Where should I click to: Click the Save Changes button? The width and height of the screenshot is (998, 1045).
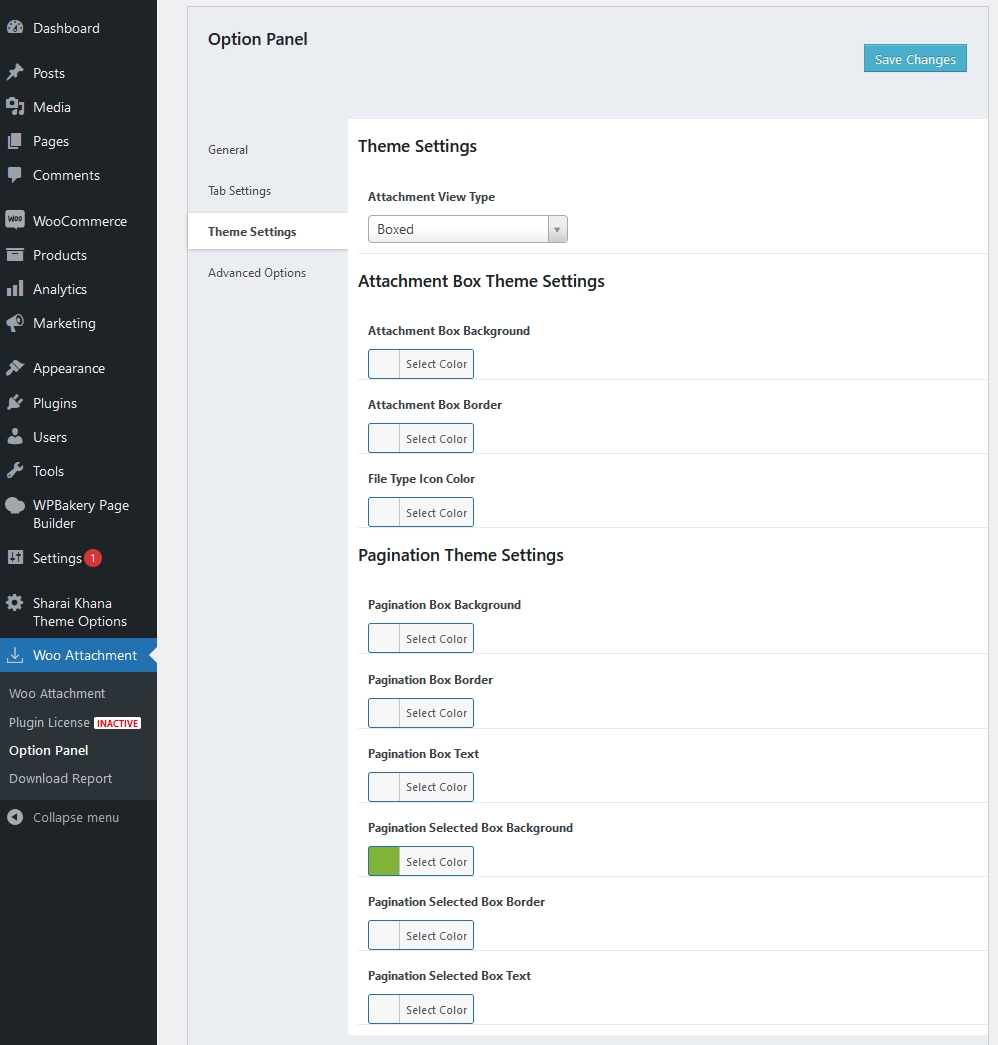click(915, 59)
